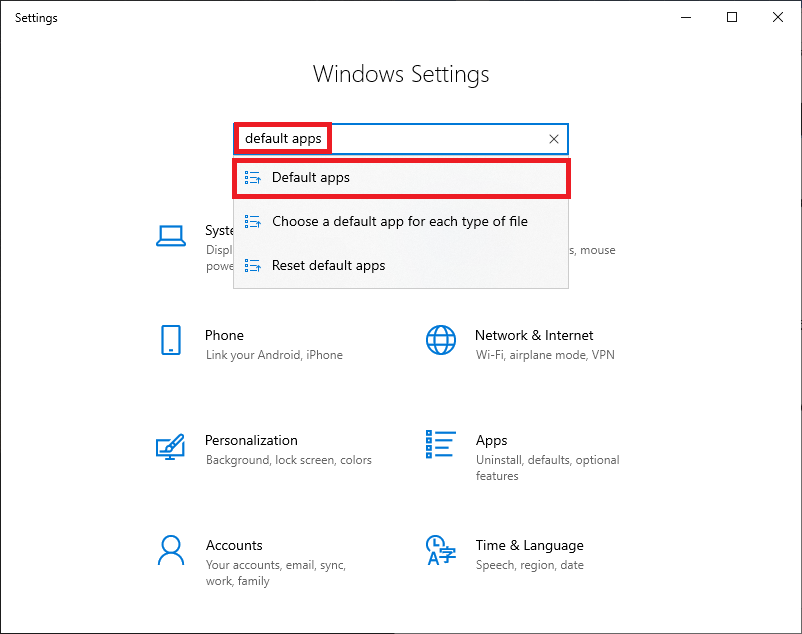Open the Phone settings icon
Viewport: 802px width, 634px height.
tap(171, 340)
